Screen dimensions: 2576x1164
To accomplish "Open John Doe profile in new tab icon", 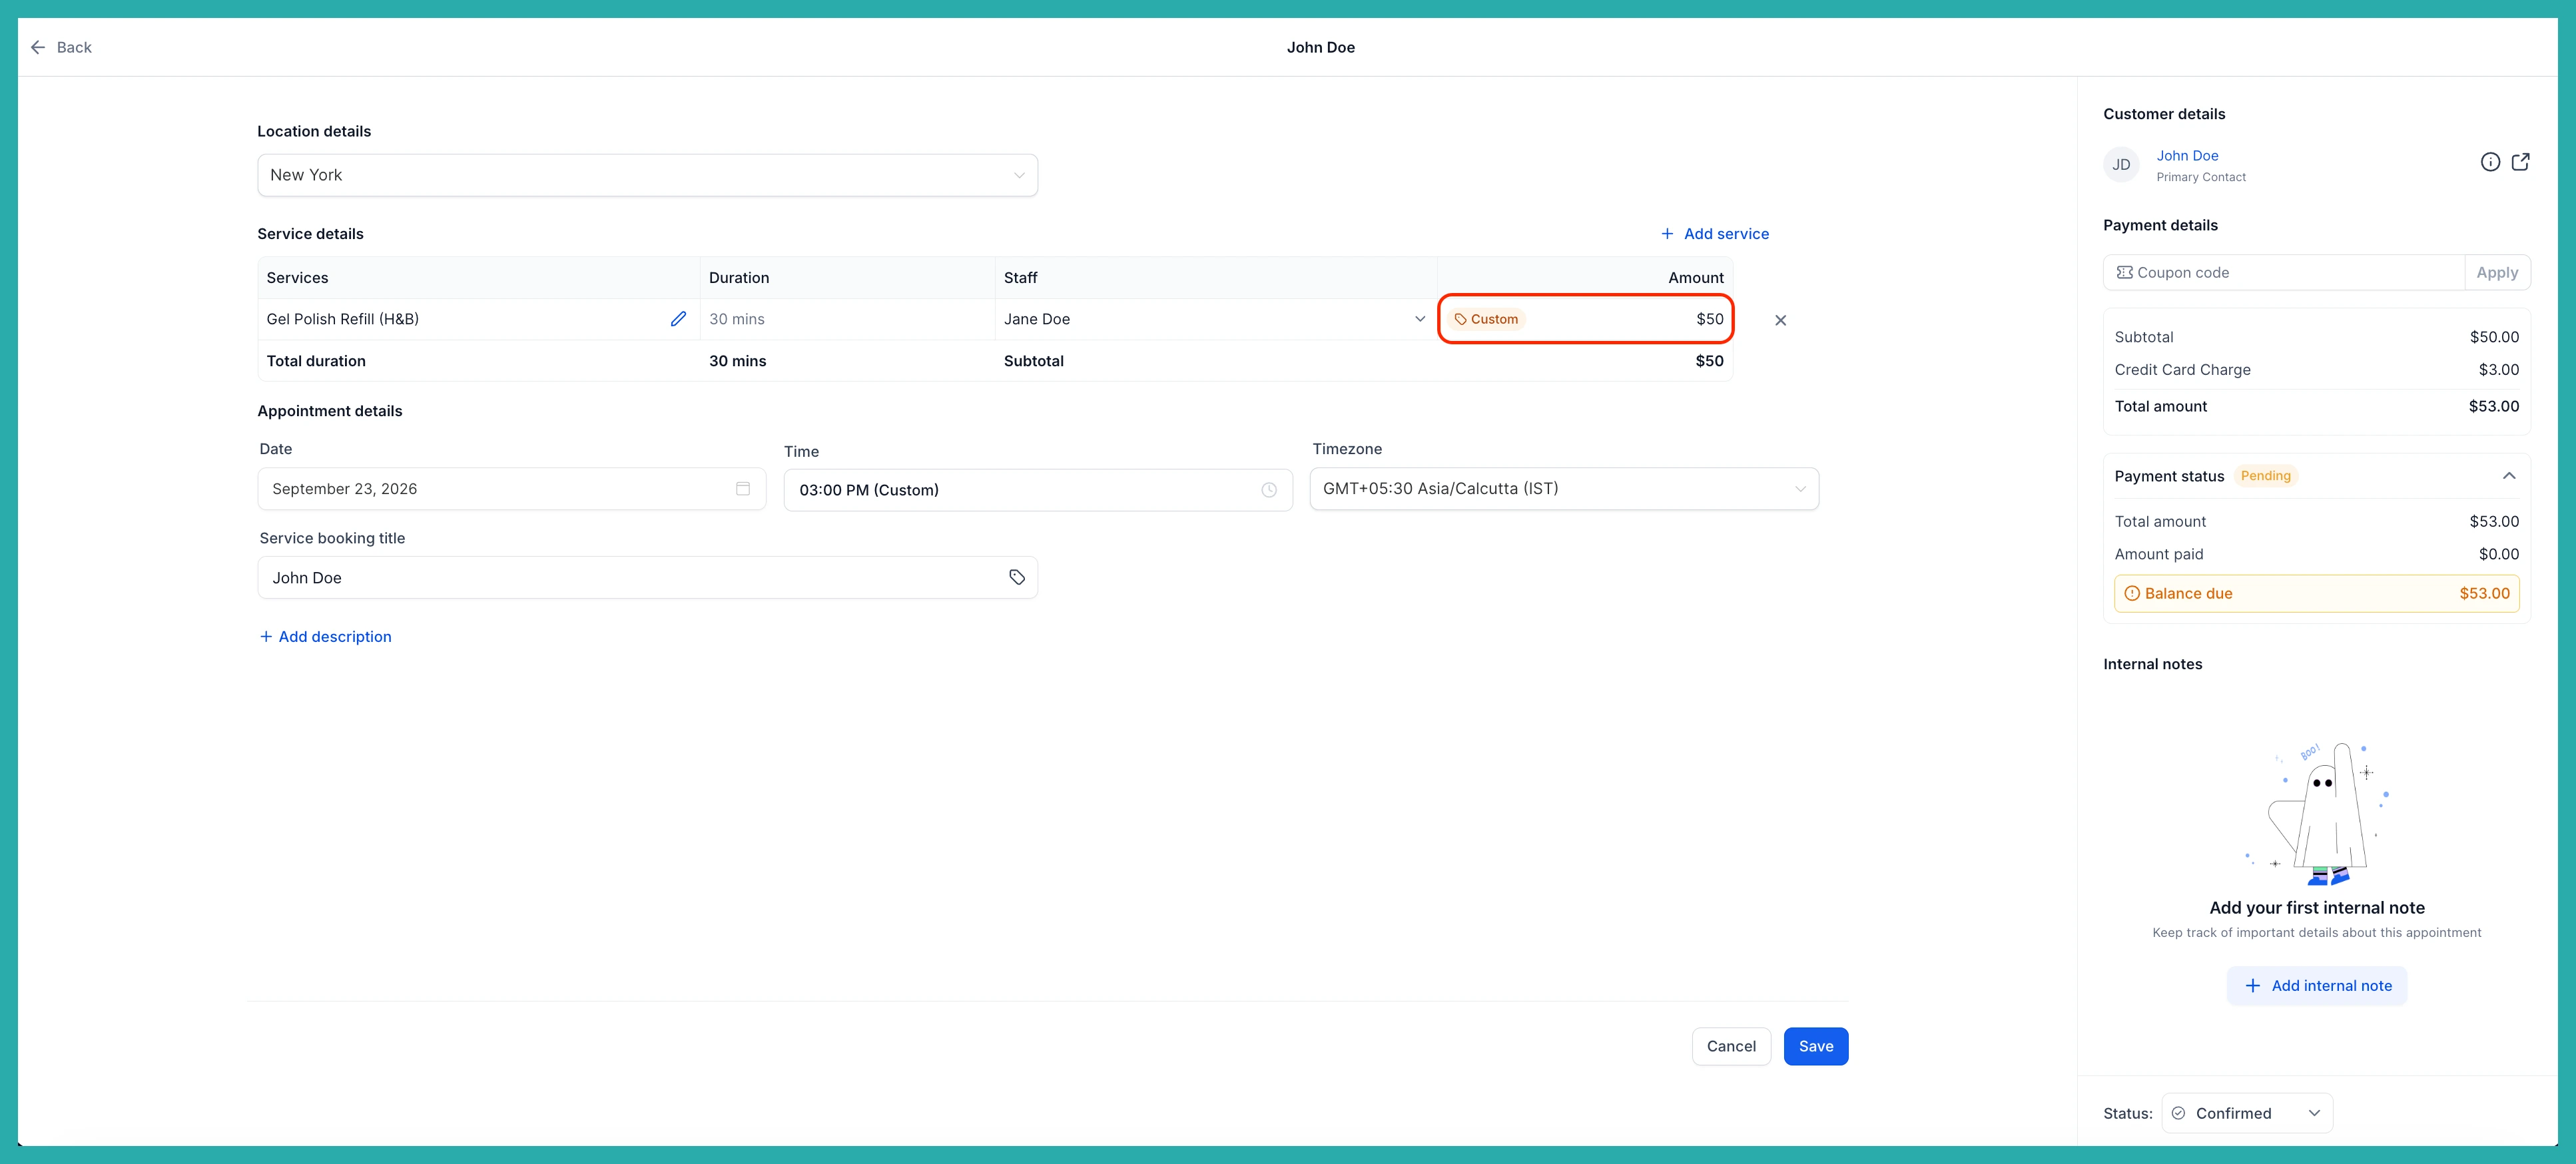I will click(2520, 162).
